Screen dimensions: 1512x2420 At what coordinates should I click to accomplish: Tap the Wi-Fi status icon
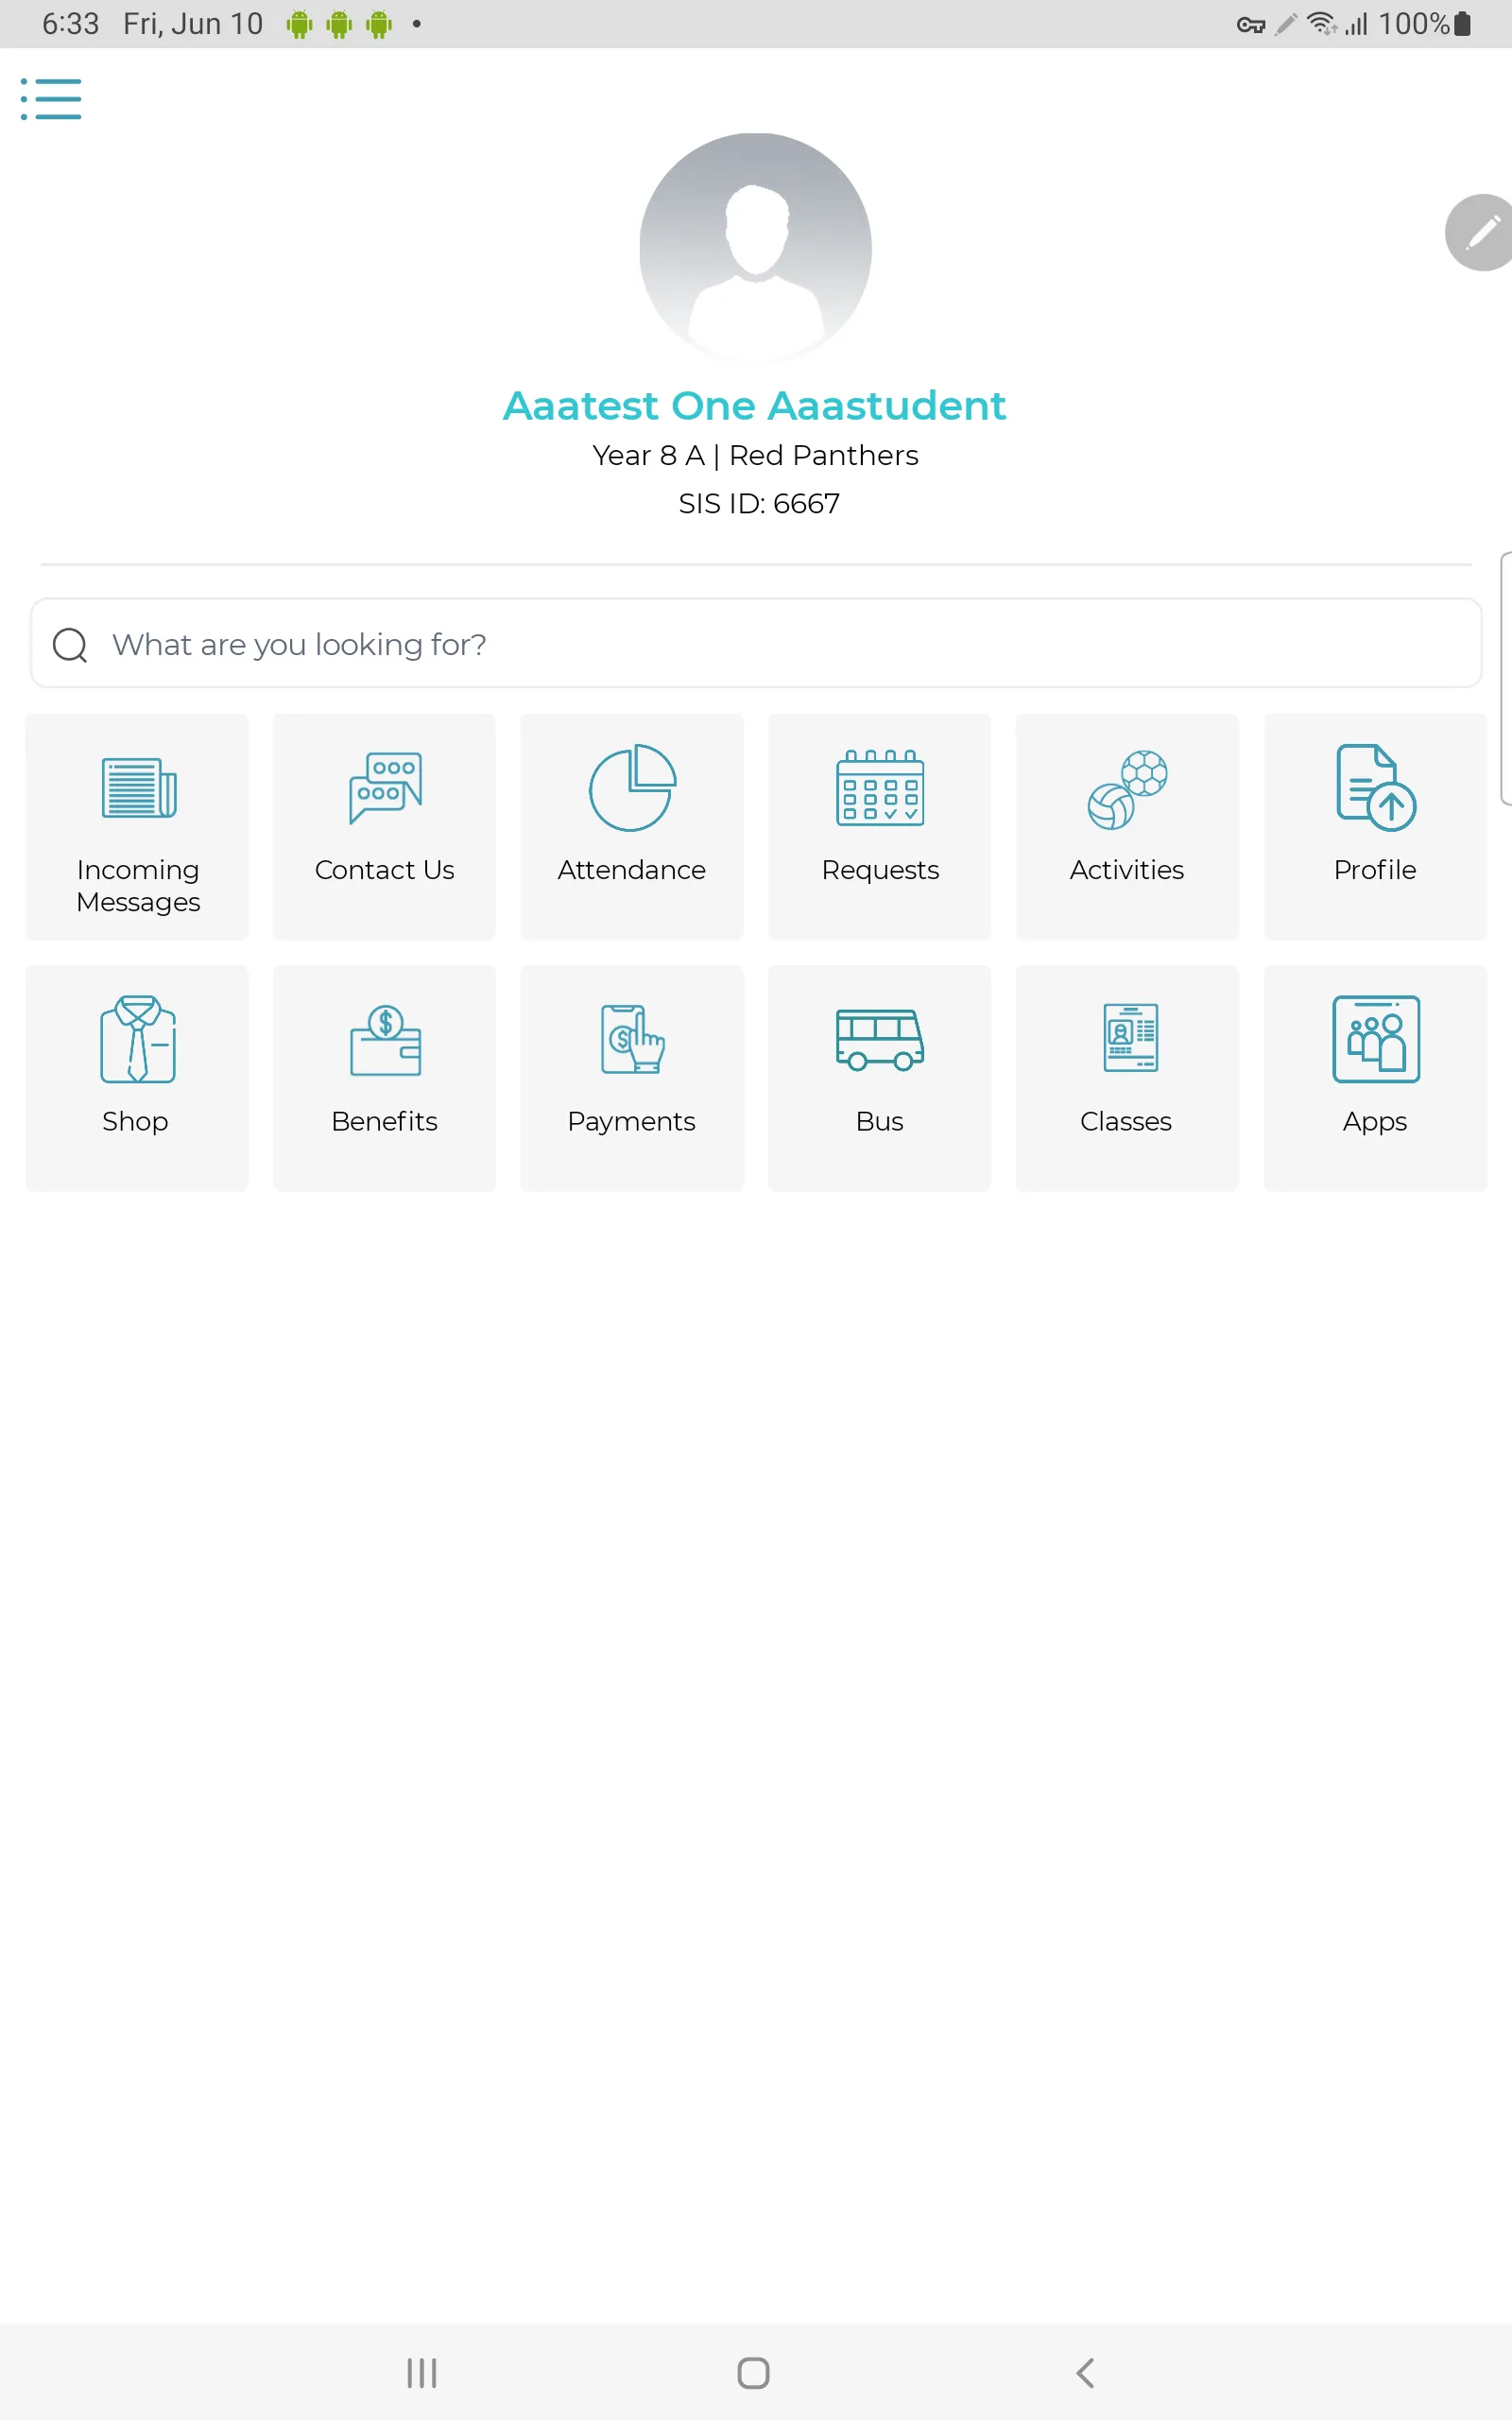tap(1322, 24)
